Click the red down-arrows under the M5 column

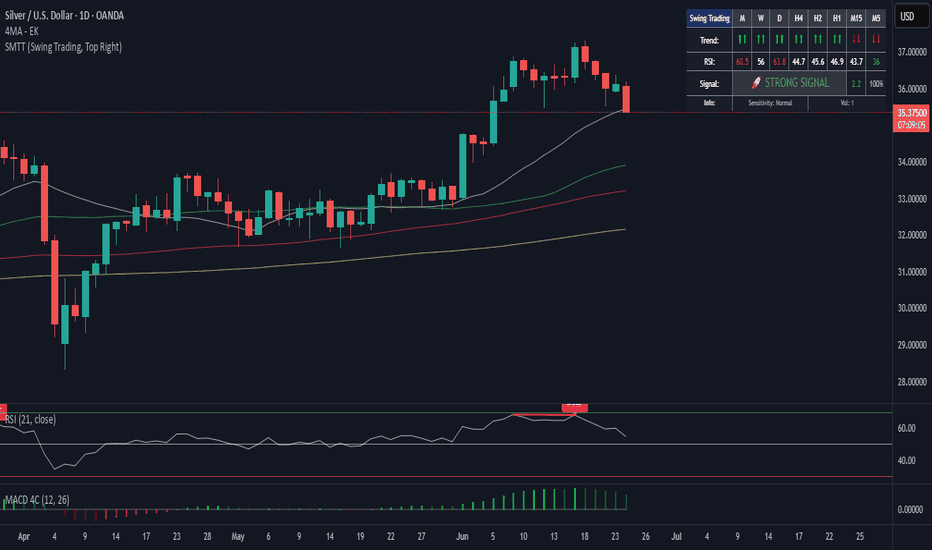pyautogui.click(x=876, y=40)
